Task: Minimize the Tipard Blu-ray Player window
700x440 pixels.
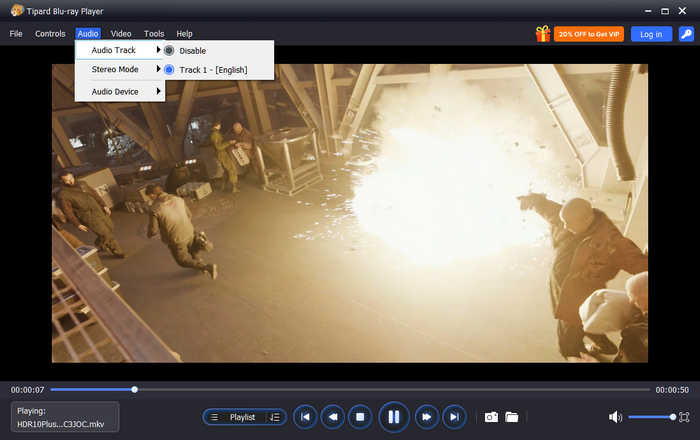Action: pyautogui.click(x=648, y=11)
